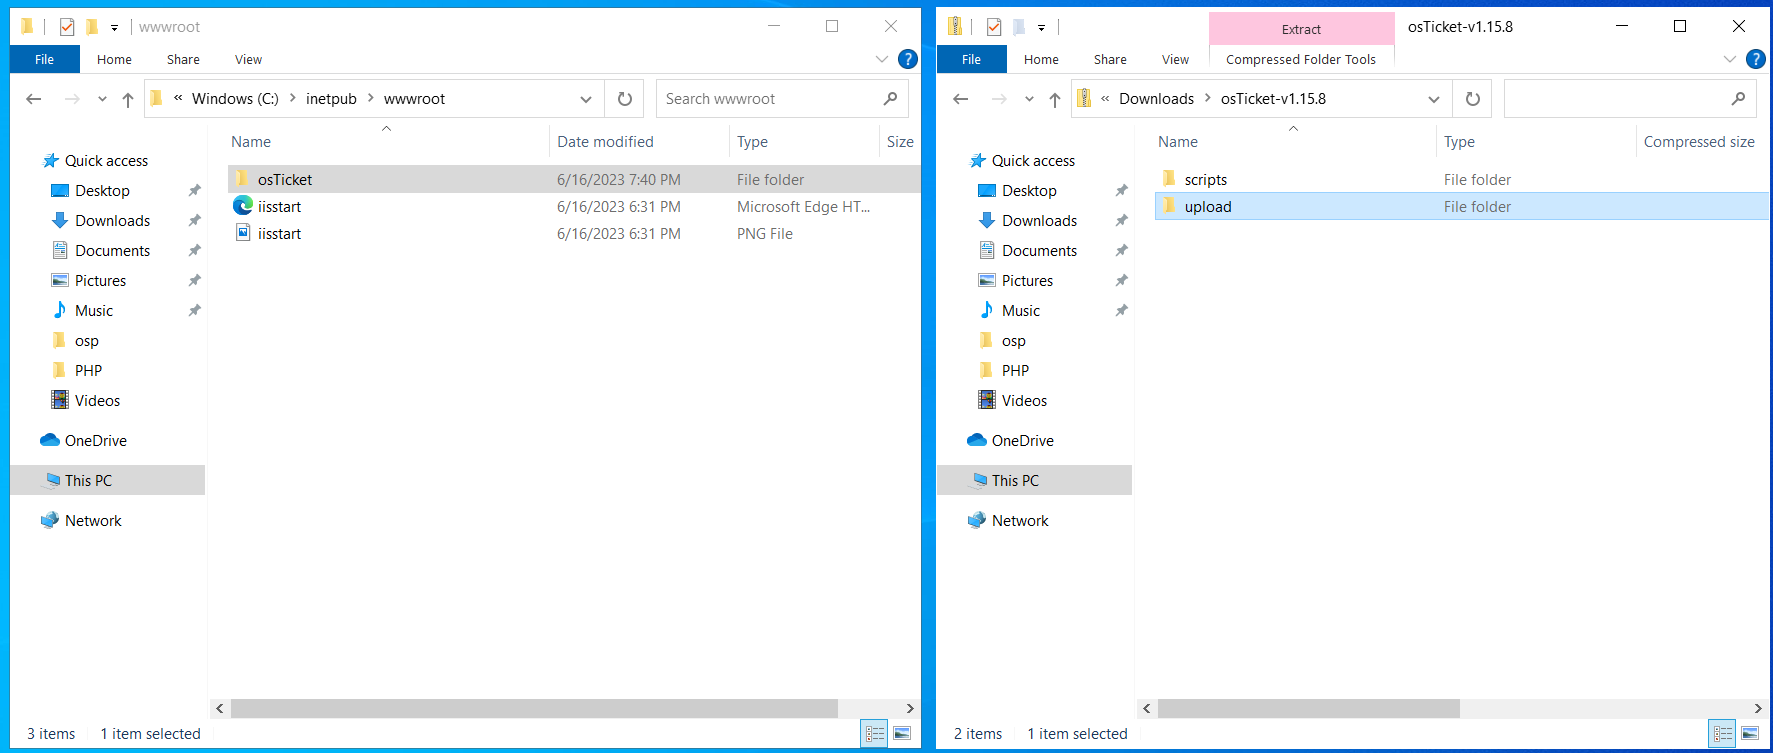Click search magnifier in wwwroot window

click(890, 99)
